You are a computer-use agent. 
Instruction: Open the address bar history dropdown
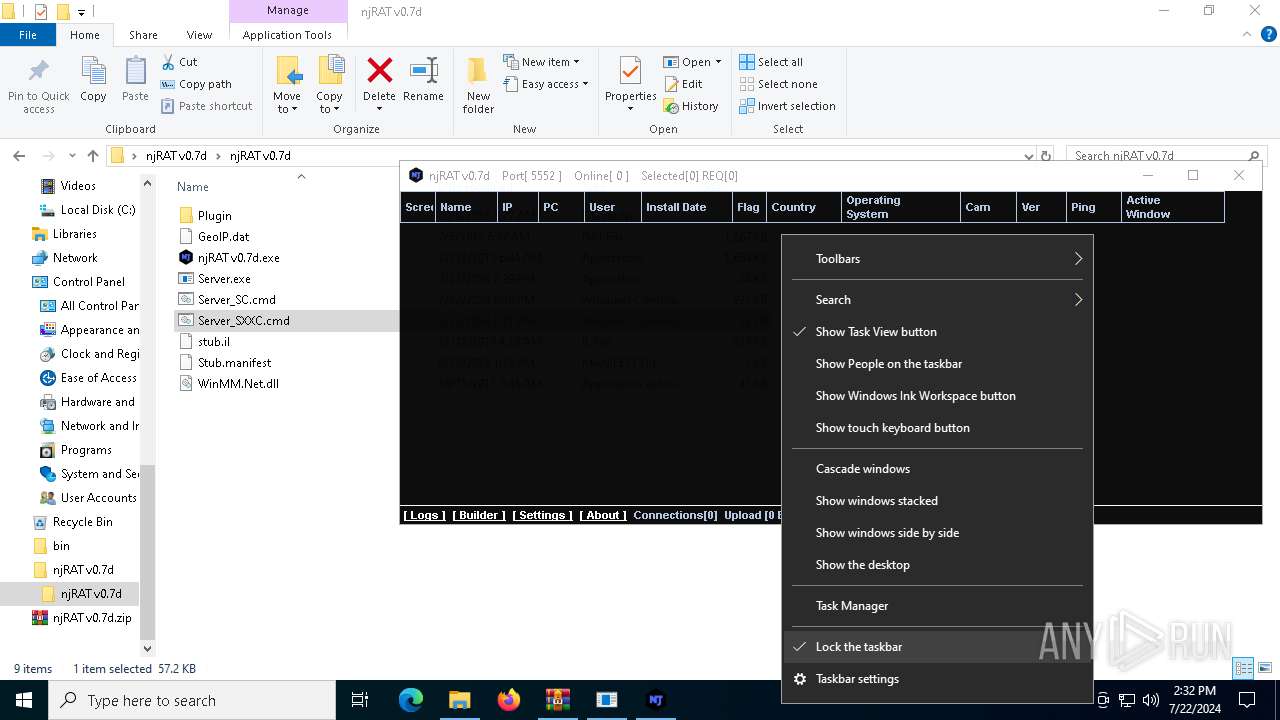pos(1029,156)
